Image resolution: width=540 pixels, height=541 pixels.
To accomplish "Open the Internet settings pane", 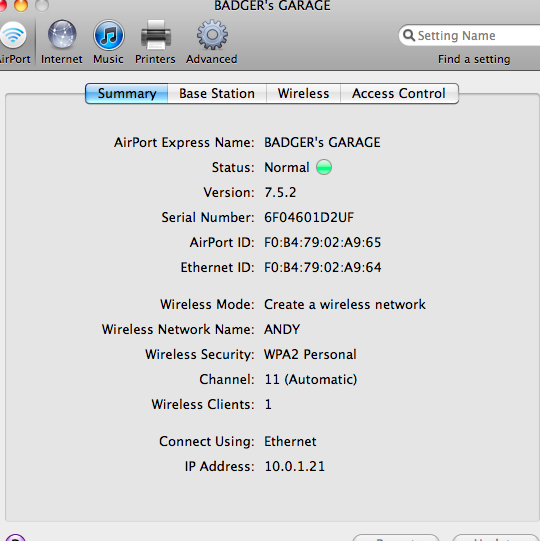I will coord(62,42).
